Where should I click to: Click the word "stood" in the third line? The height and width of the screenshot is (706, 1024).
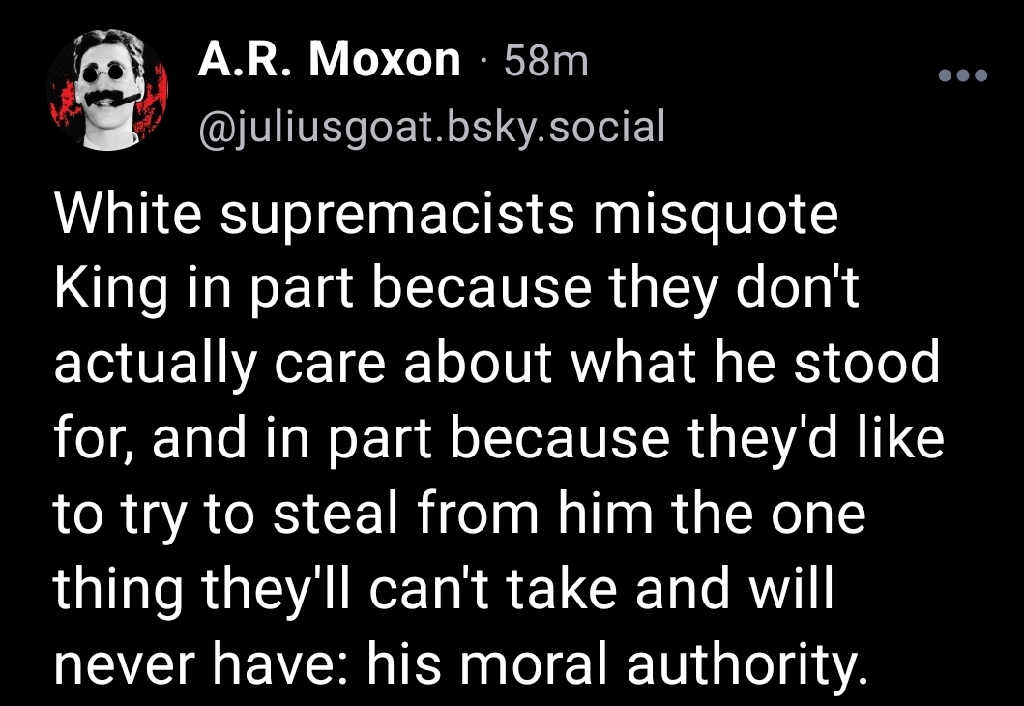pos(867,363)
